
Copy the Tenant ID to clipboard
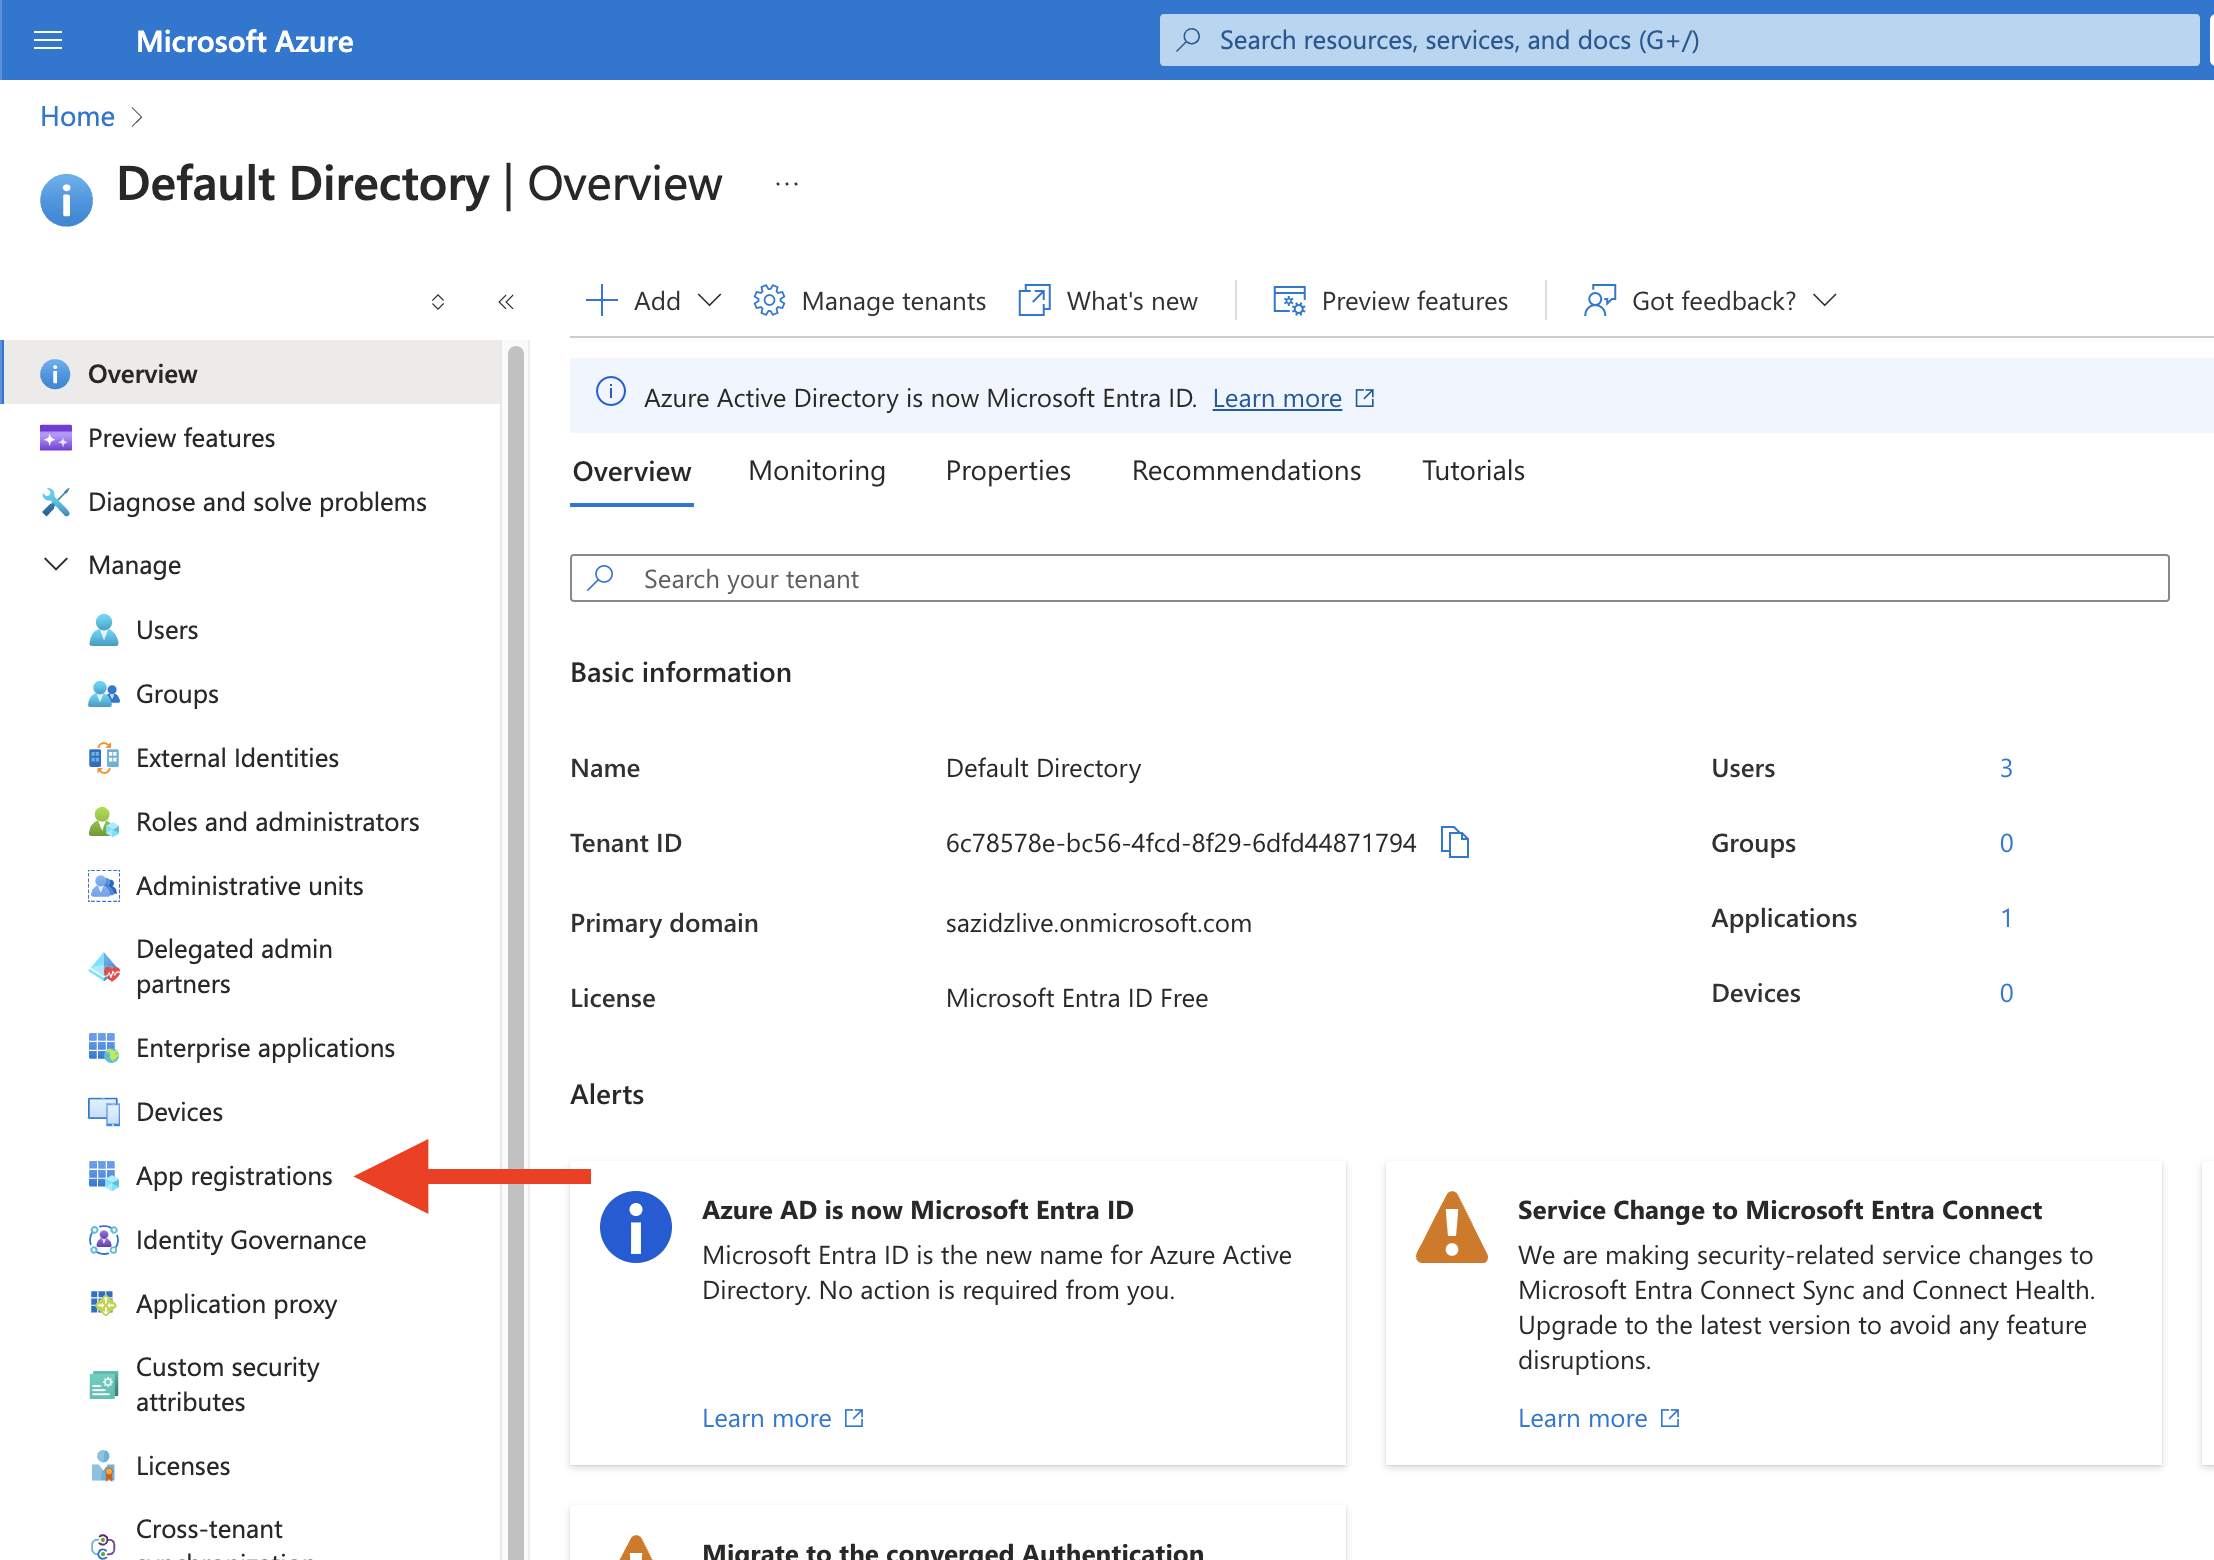tap(1454, 843)
